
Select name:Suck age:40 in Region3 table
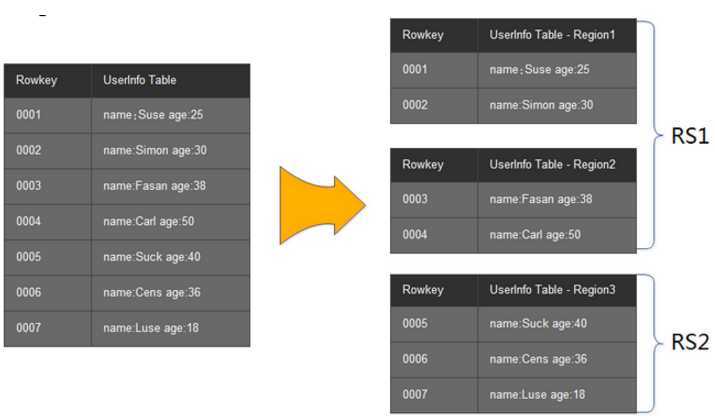click(x=538, y=324)
